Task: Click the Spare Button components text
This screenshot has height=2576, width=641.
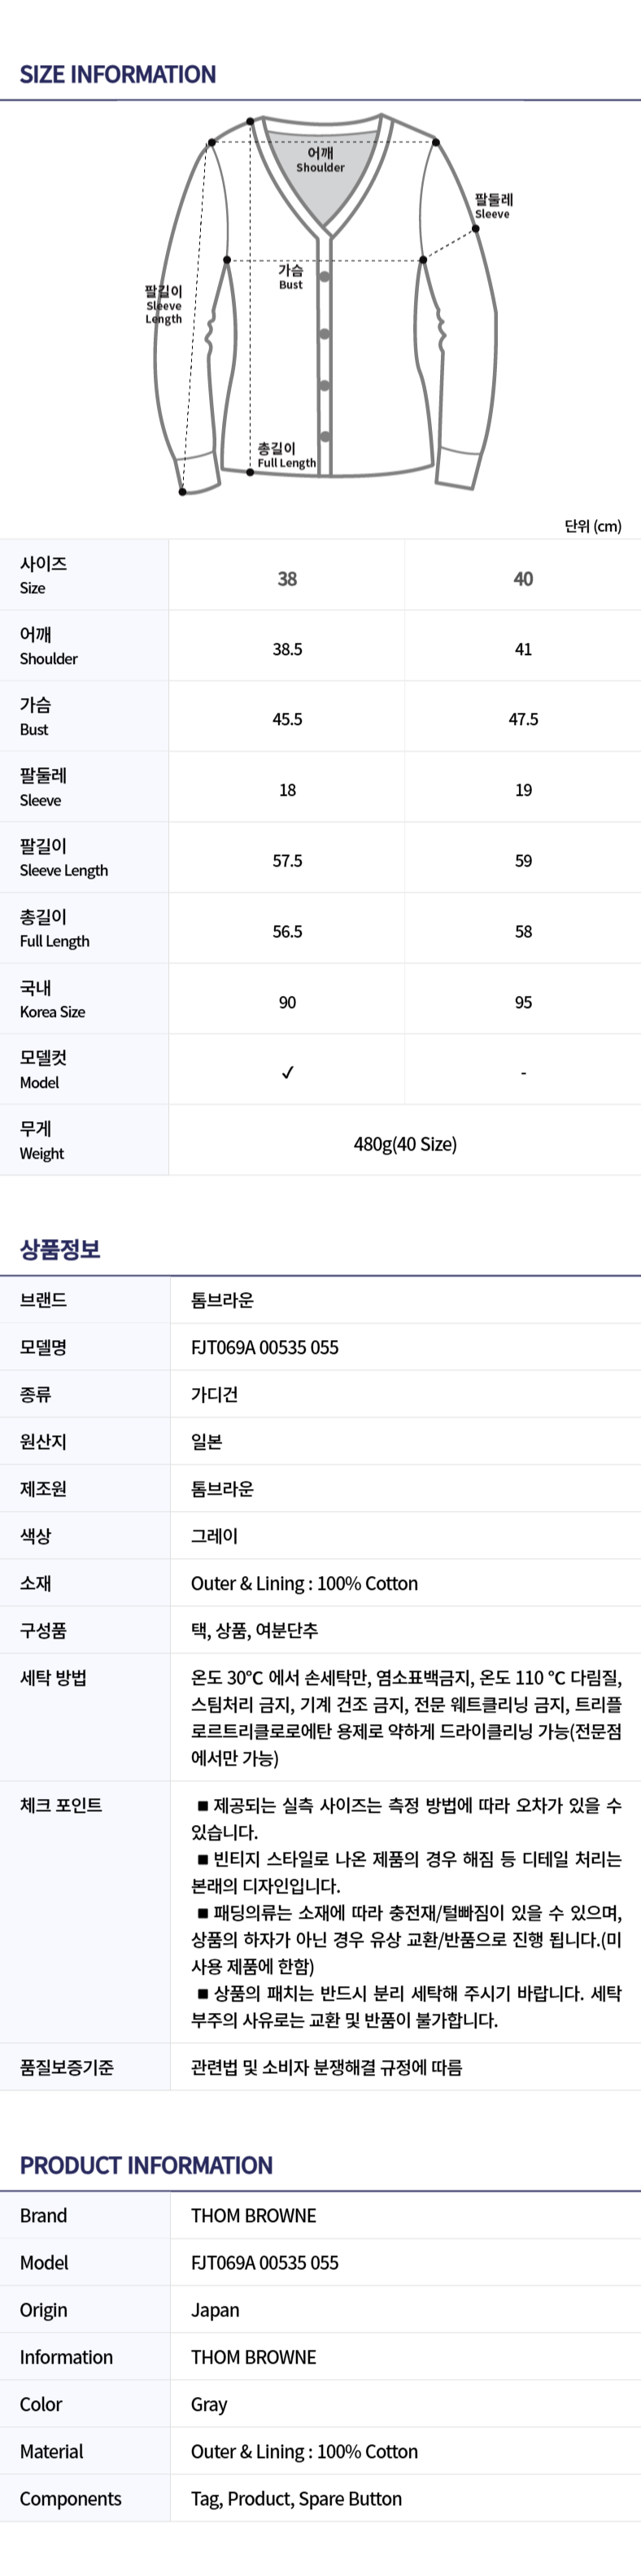Action: (350, 2499)
